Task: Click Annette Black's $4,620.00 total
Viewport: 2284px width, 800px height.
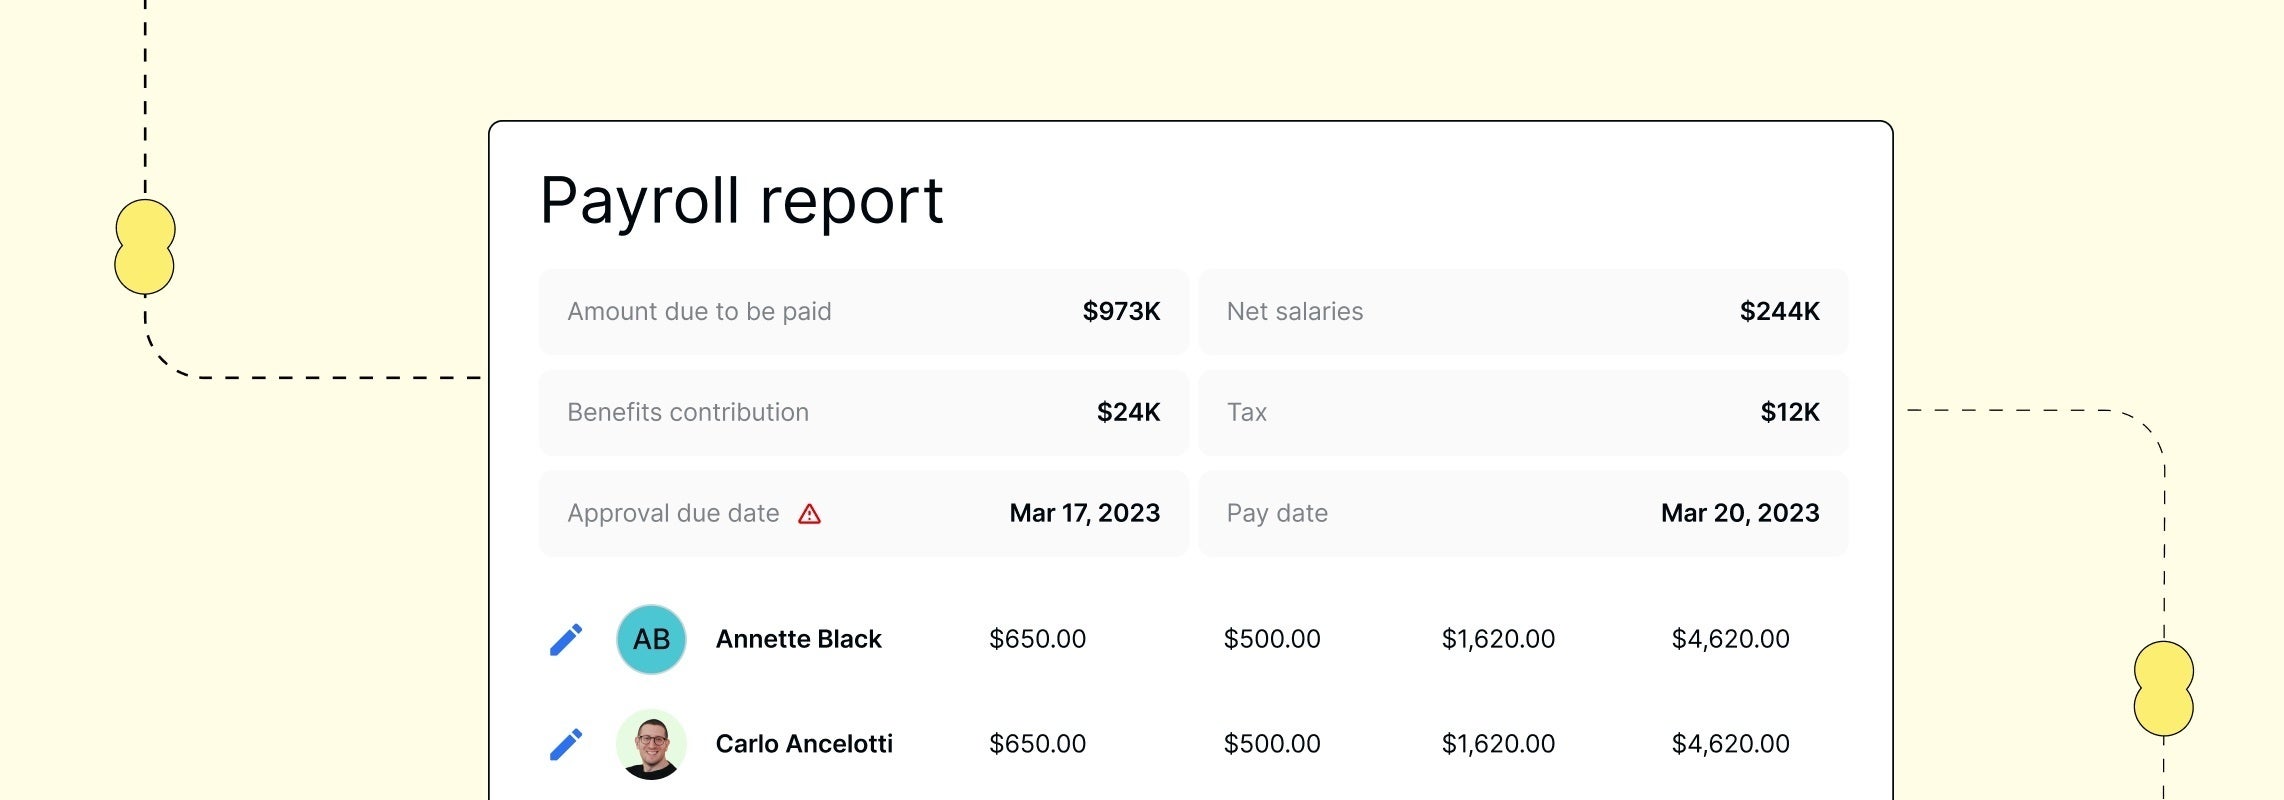Action: point(1730,639)
